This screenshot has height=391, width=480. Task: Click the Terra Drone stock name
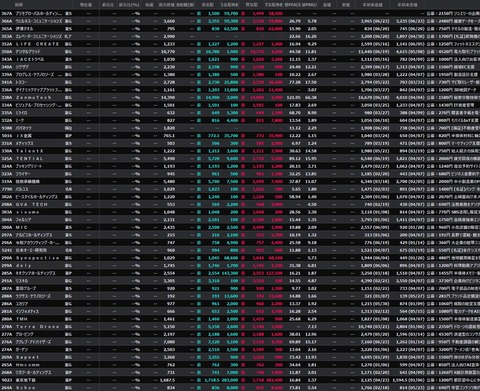tap(38, 327)
